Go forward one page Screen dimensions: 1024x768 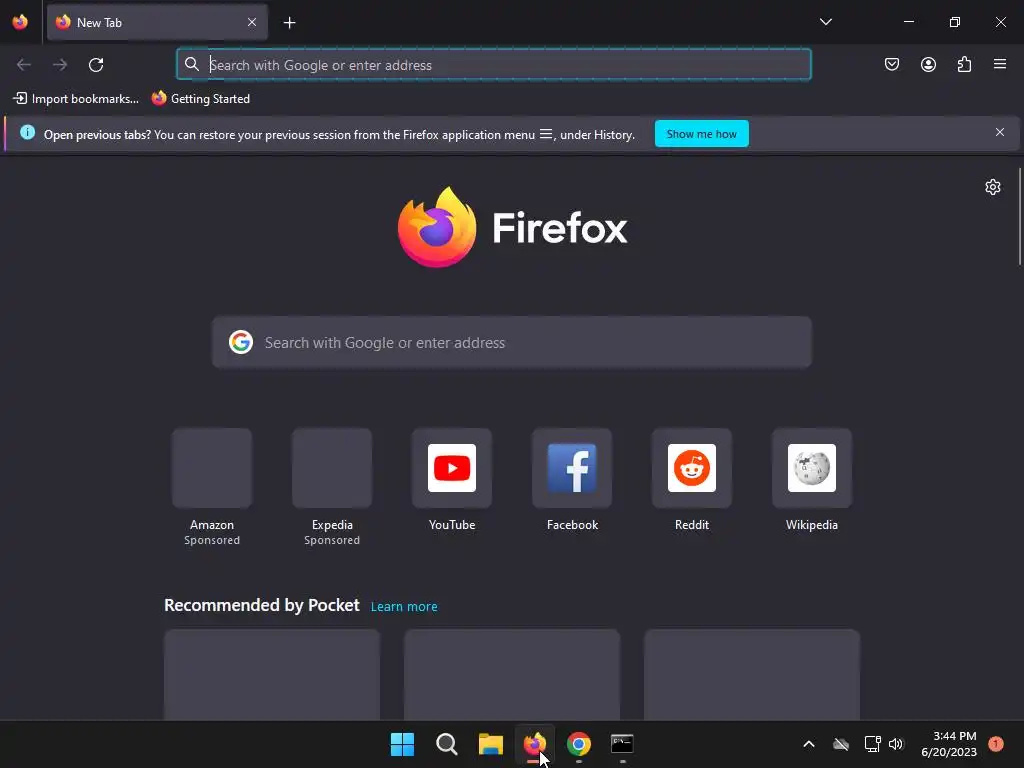point(60,65)
